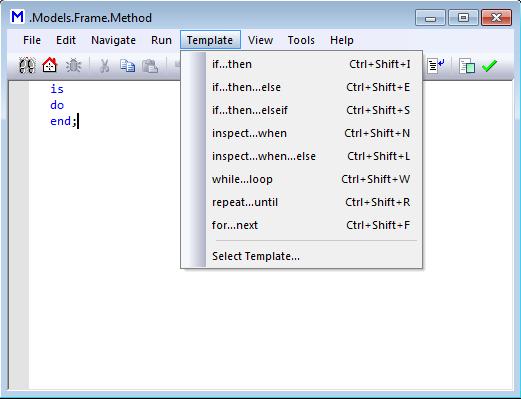Screen dimensions: 521x399
Task: Click the 'is' keyword in code
Action: pyautogui.click(x=57, y=89)
